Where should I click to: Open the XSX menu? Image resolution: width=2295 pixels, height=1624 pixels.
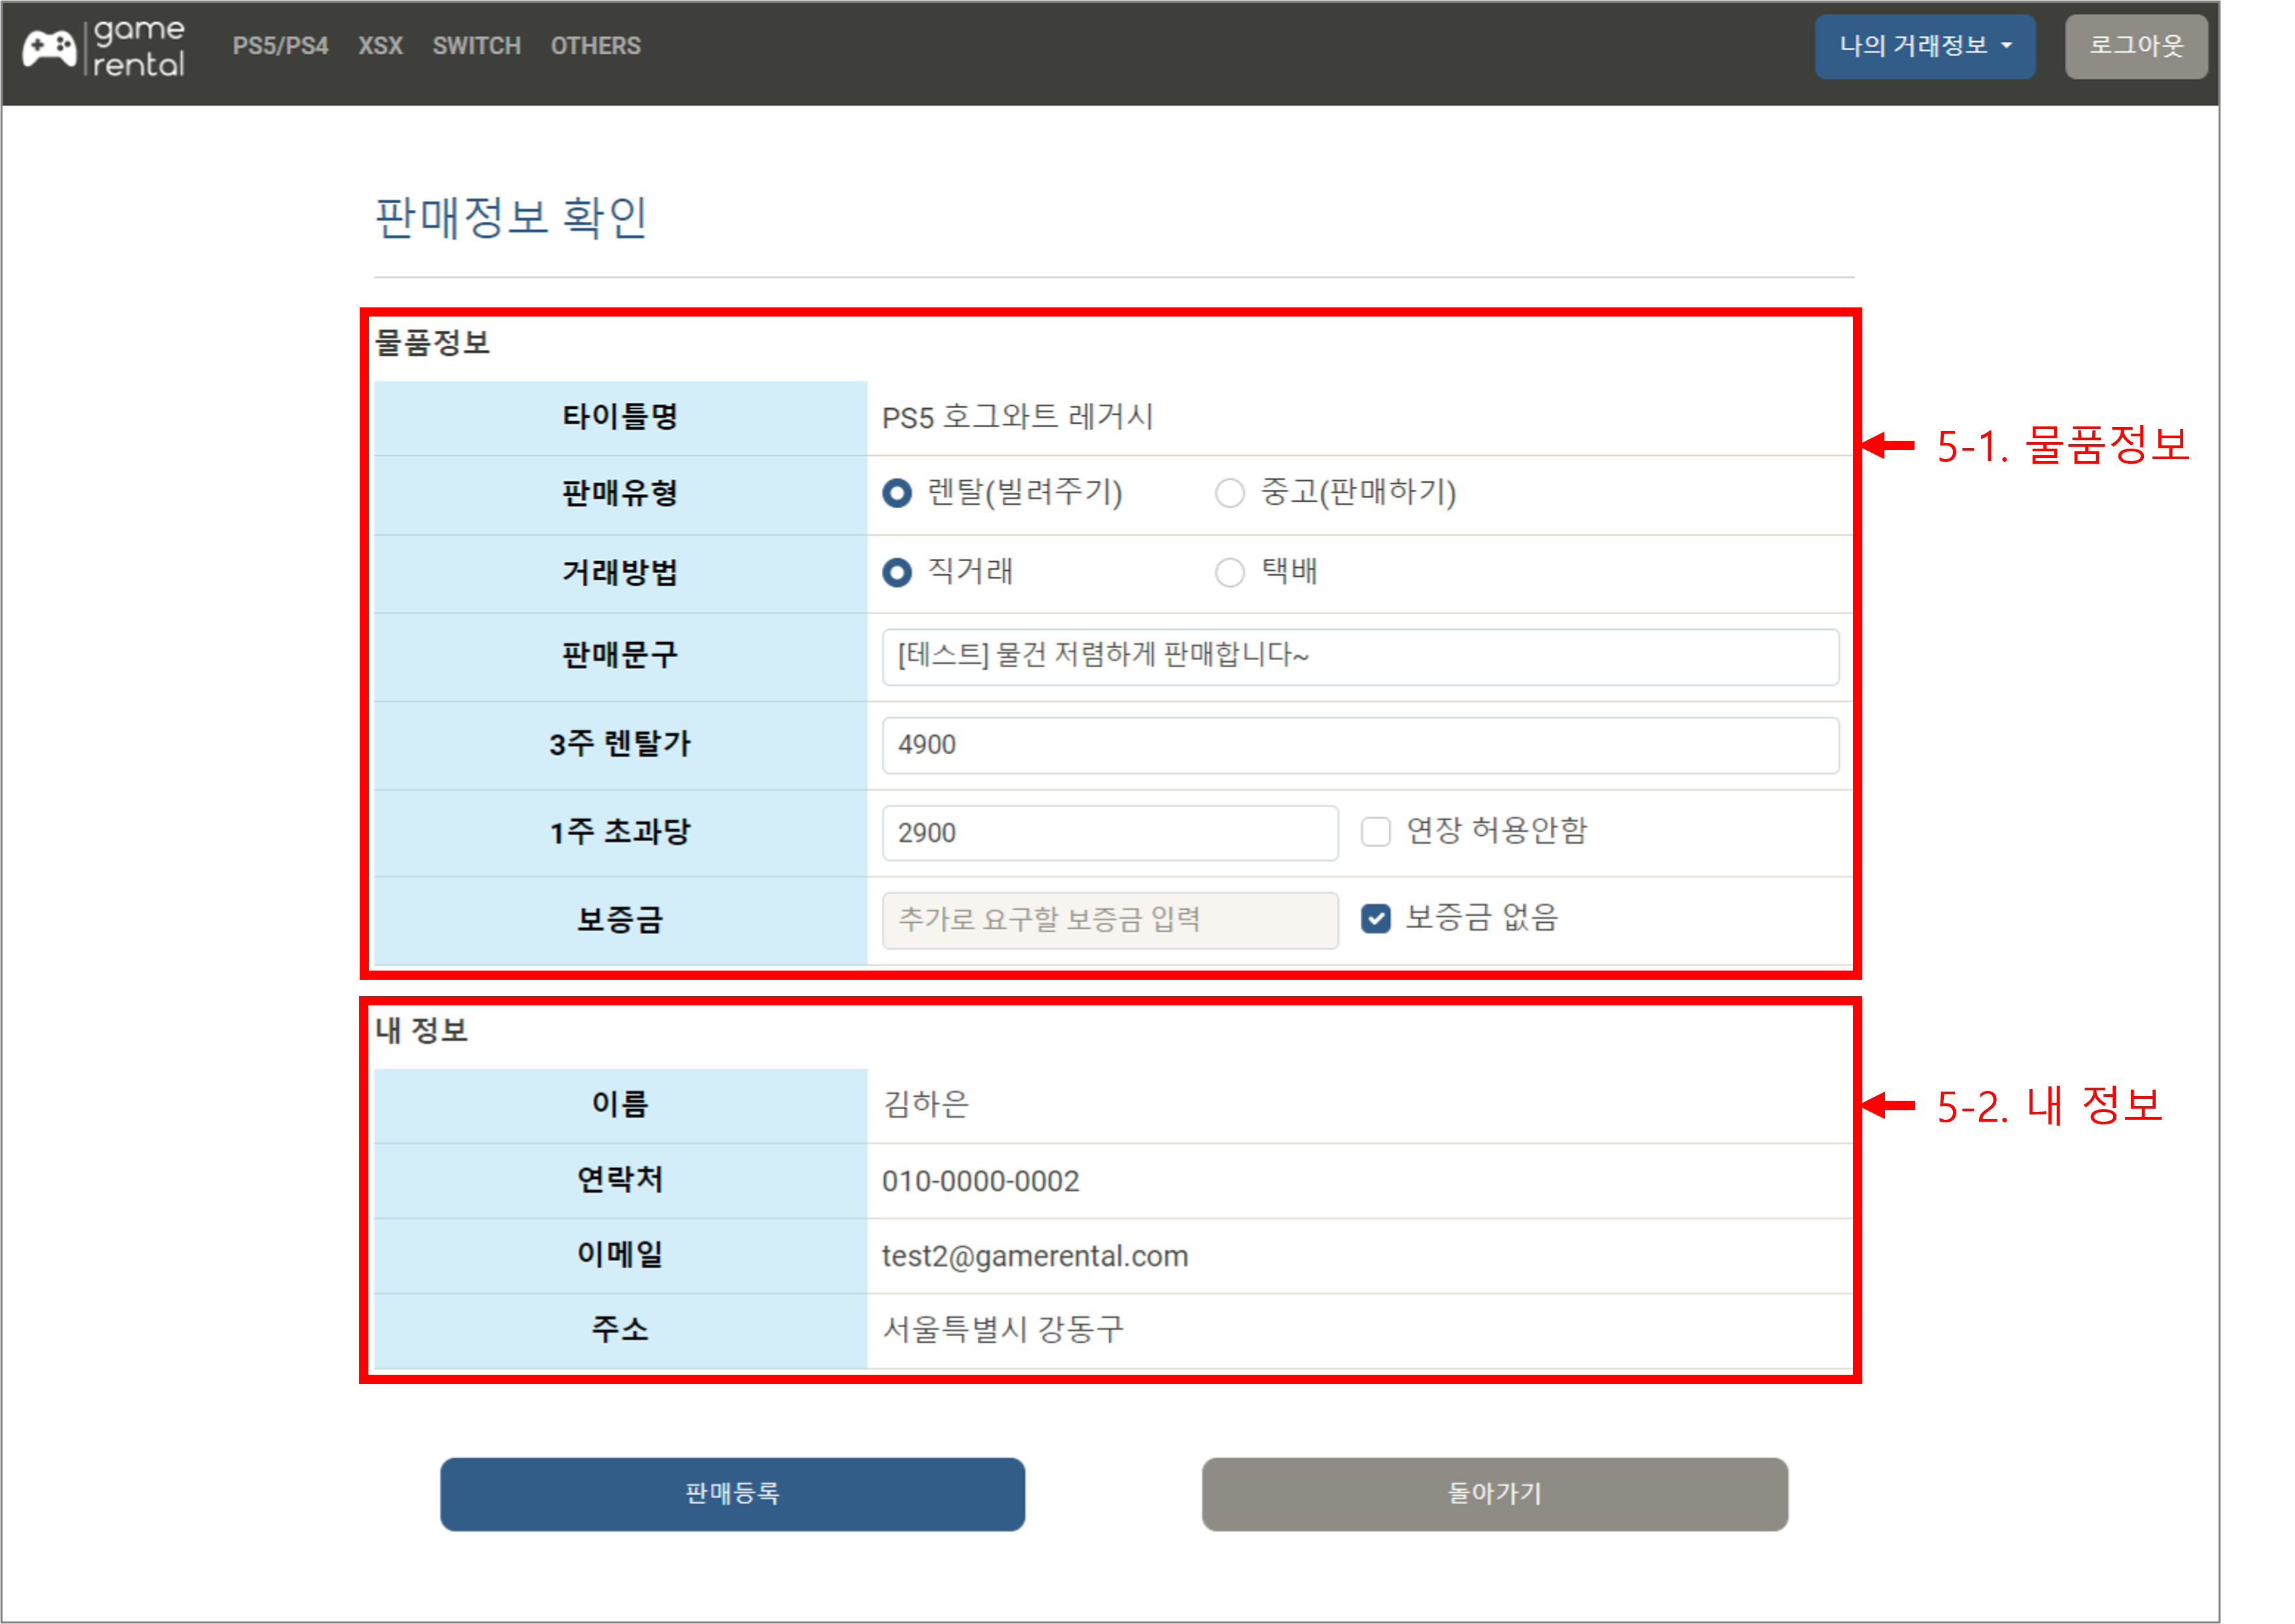click(x=380, y=45)
